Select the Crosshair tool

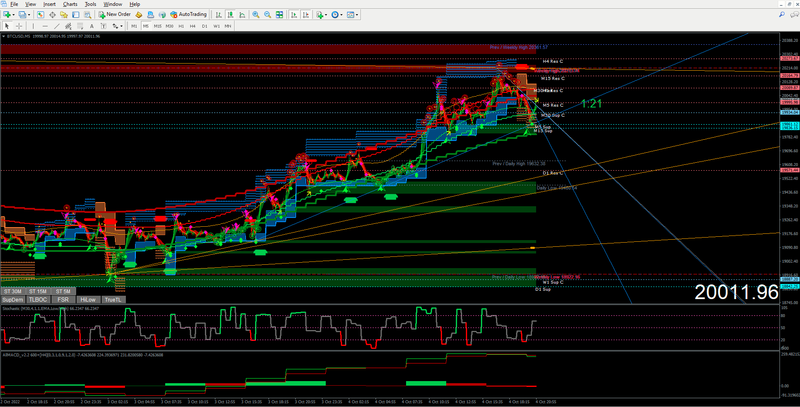pyautogui.click(x=19, y=26)
